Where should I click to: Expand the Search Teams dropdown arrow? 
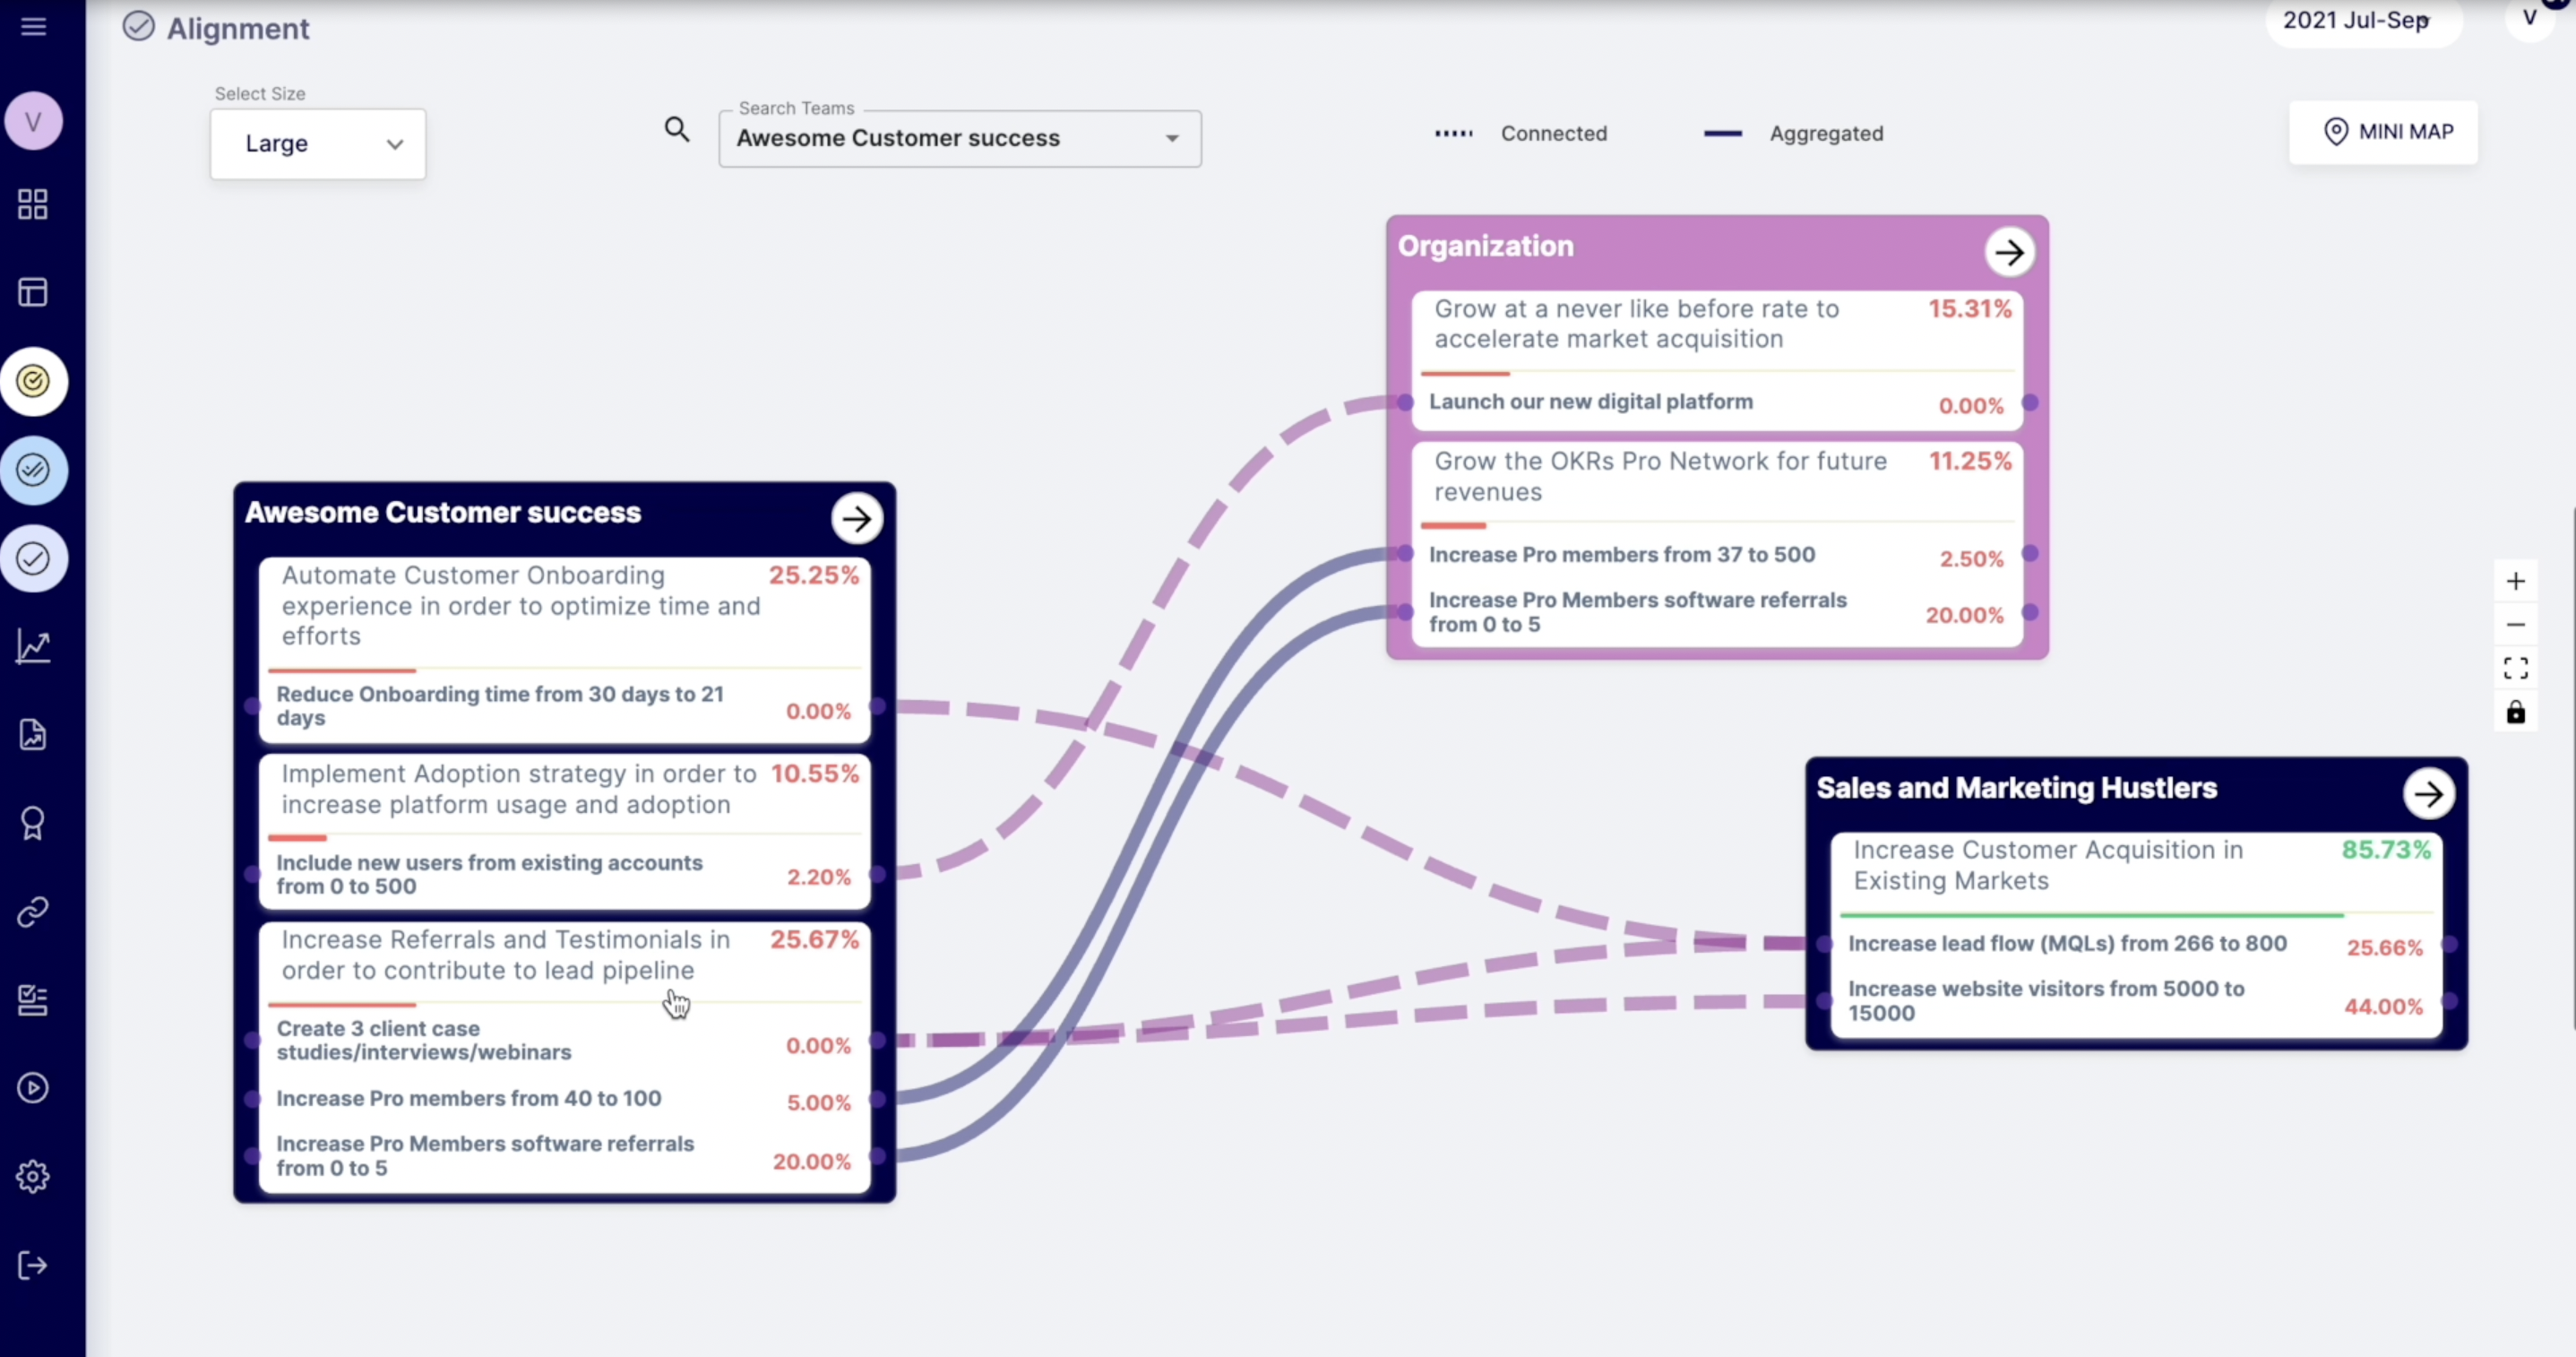pos(1172,138)
